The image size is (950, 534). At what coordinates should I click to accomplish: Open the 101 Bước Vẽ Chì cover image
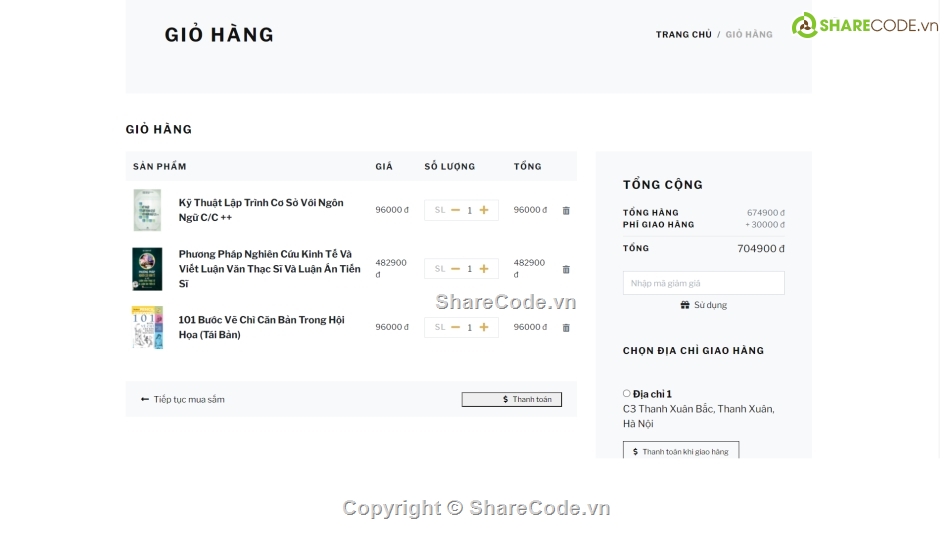point(147,327)
